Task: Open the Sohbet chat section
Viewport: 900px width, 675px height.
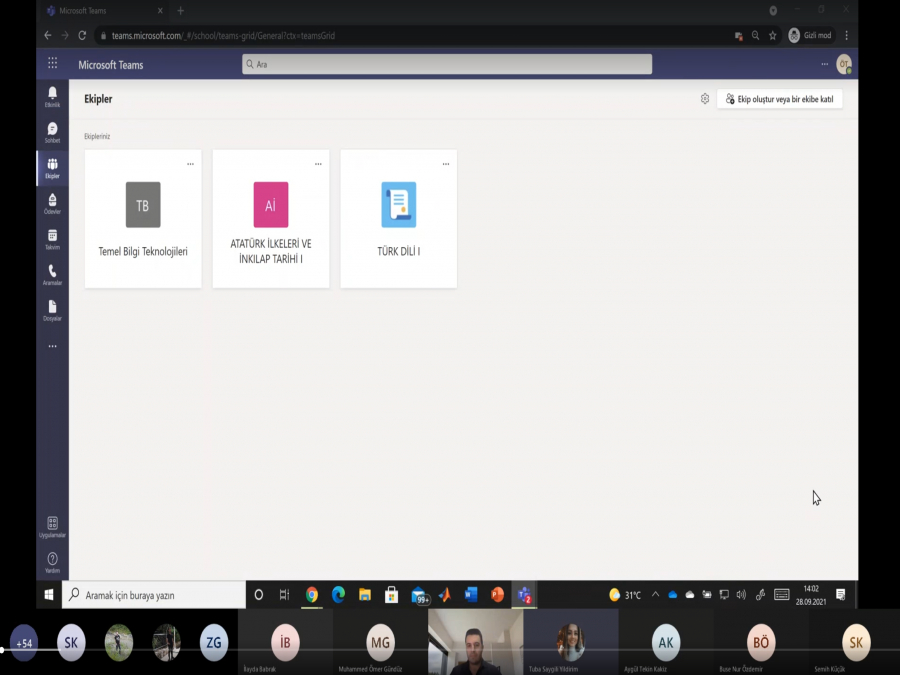Action: (x=52, y=133)
